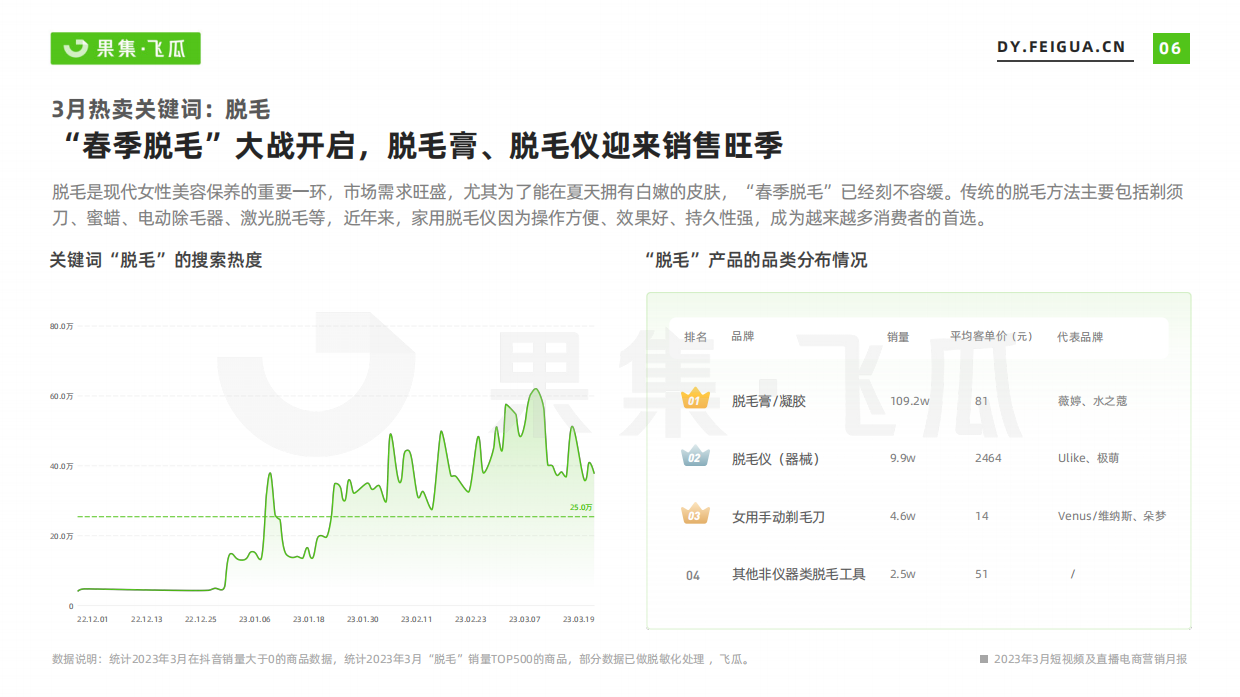Screen dimensions: 1240x697
Task: Click the 22.12.01 axis date label
Action: click(x=92, y=619)
